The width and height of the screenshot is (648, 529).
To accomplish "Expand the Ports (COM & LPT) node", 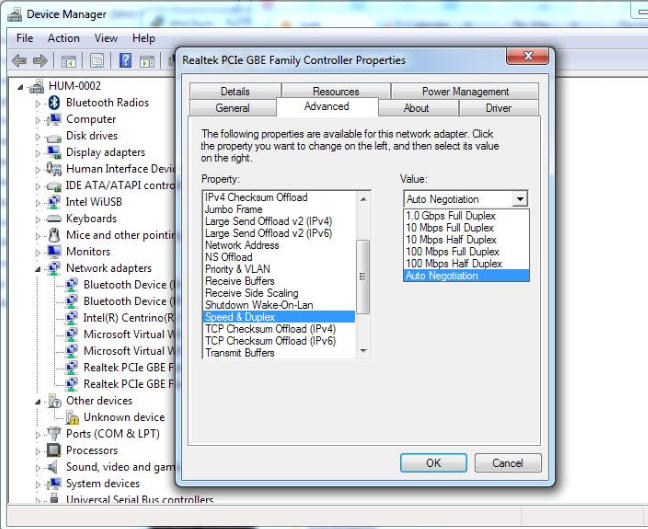I will (38, 434).
